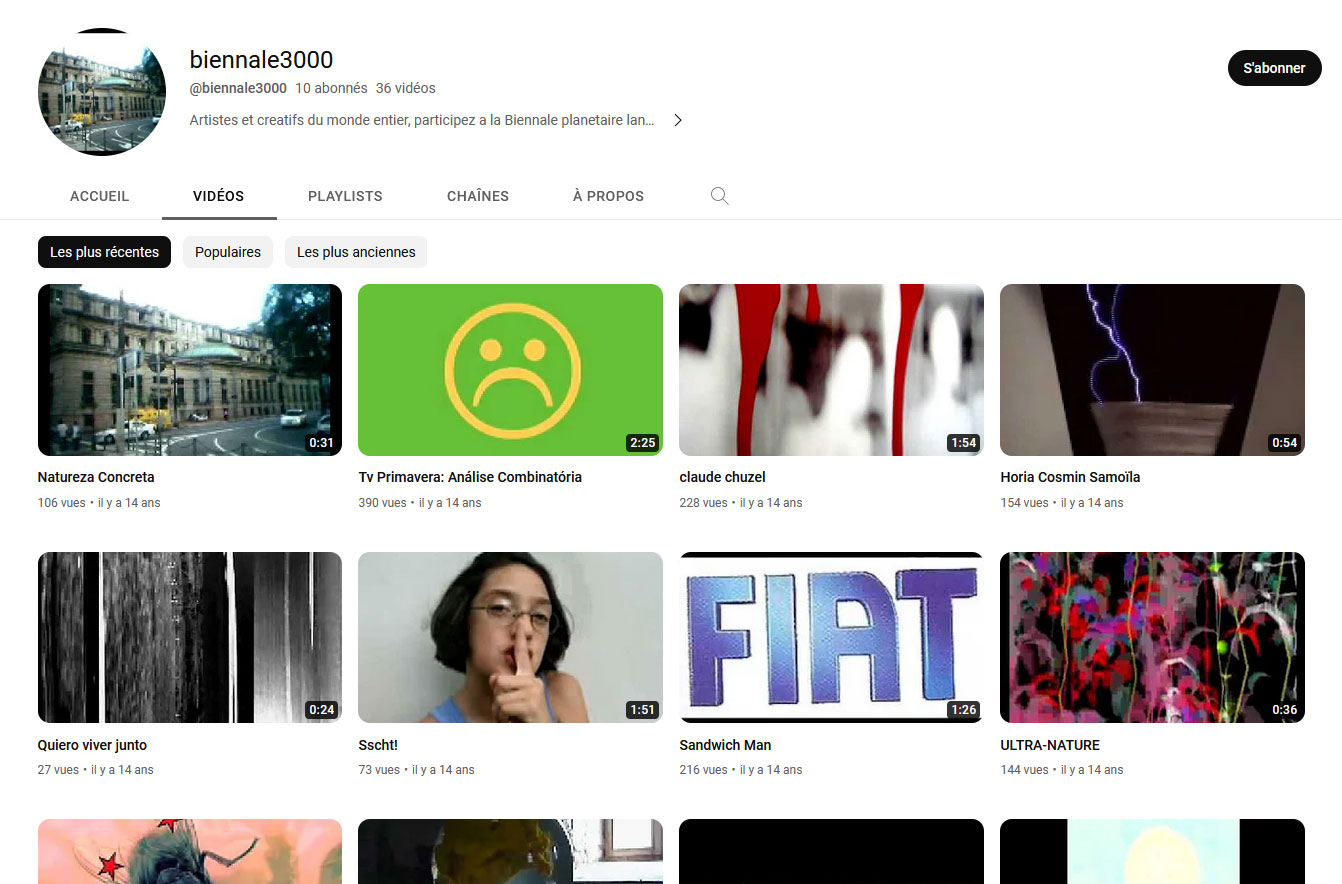The width and height of the screenshot is (1342, 884).
Task: Open the lightning Horia Cosmin Samoïla thumbnail
Action: click(1152, 370)
